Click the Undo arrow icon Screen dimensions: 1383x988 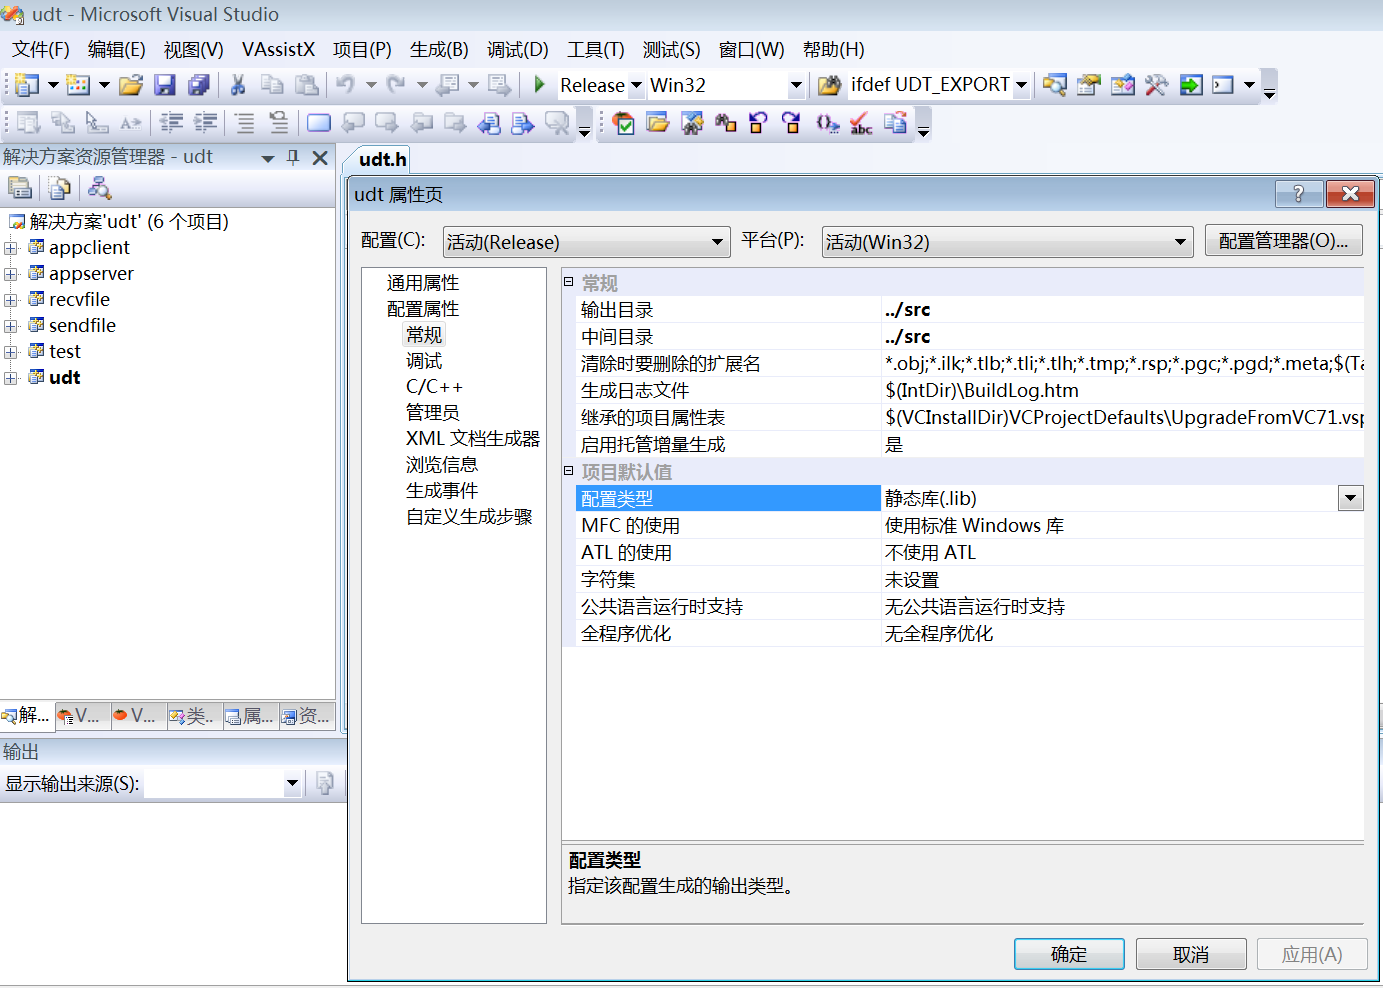coord(345,85)
